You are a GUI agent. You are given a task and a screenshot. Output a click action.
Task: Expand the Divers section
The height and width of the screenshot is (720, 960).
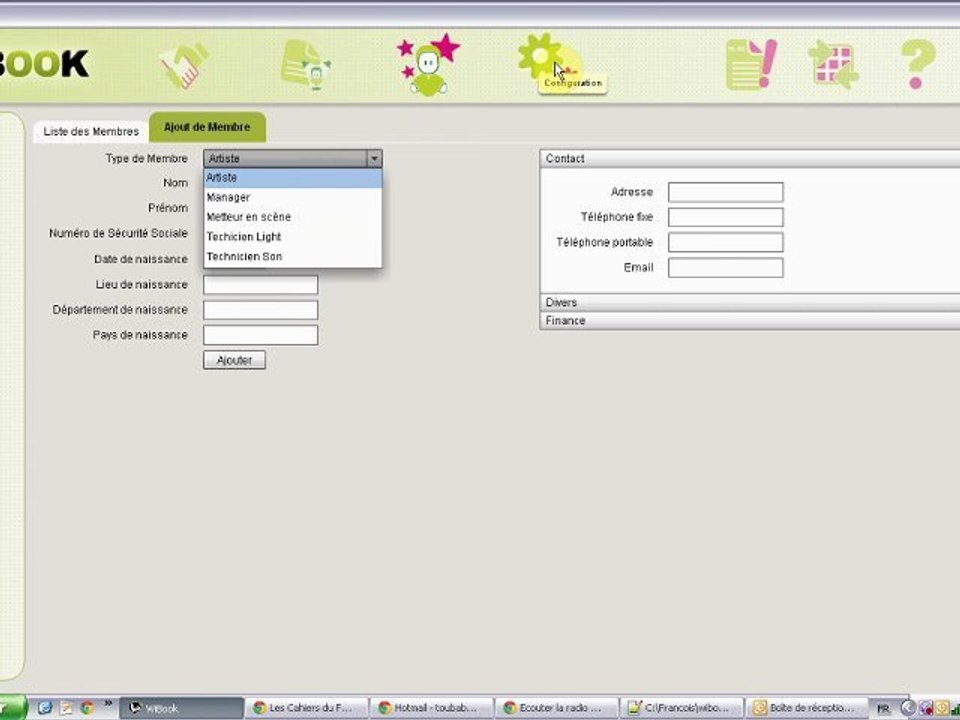[x=750, y=302]
